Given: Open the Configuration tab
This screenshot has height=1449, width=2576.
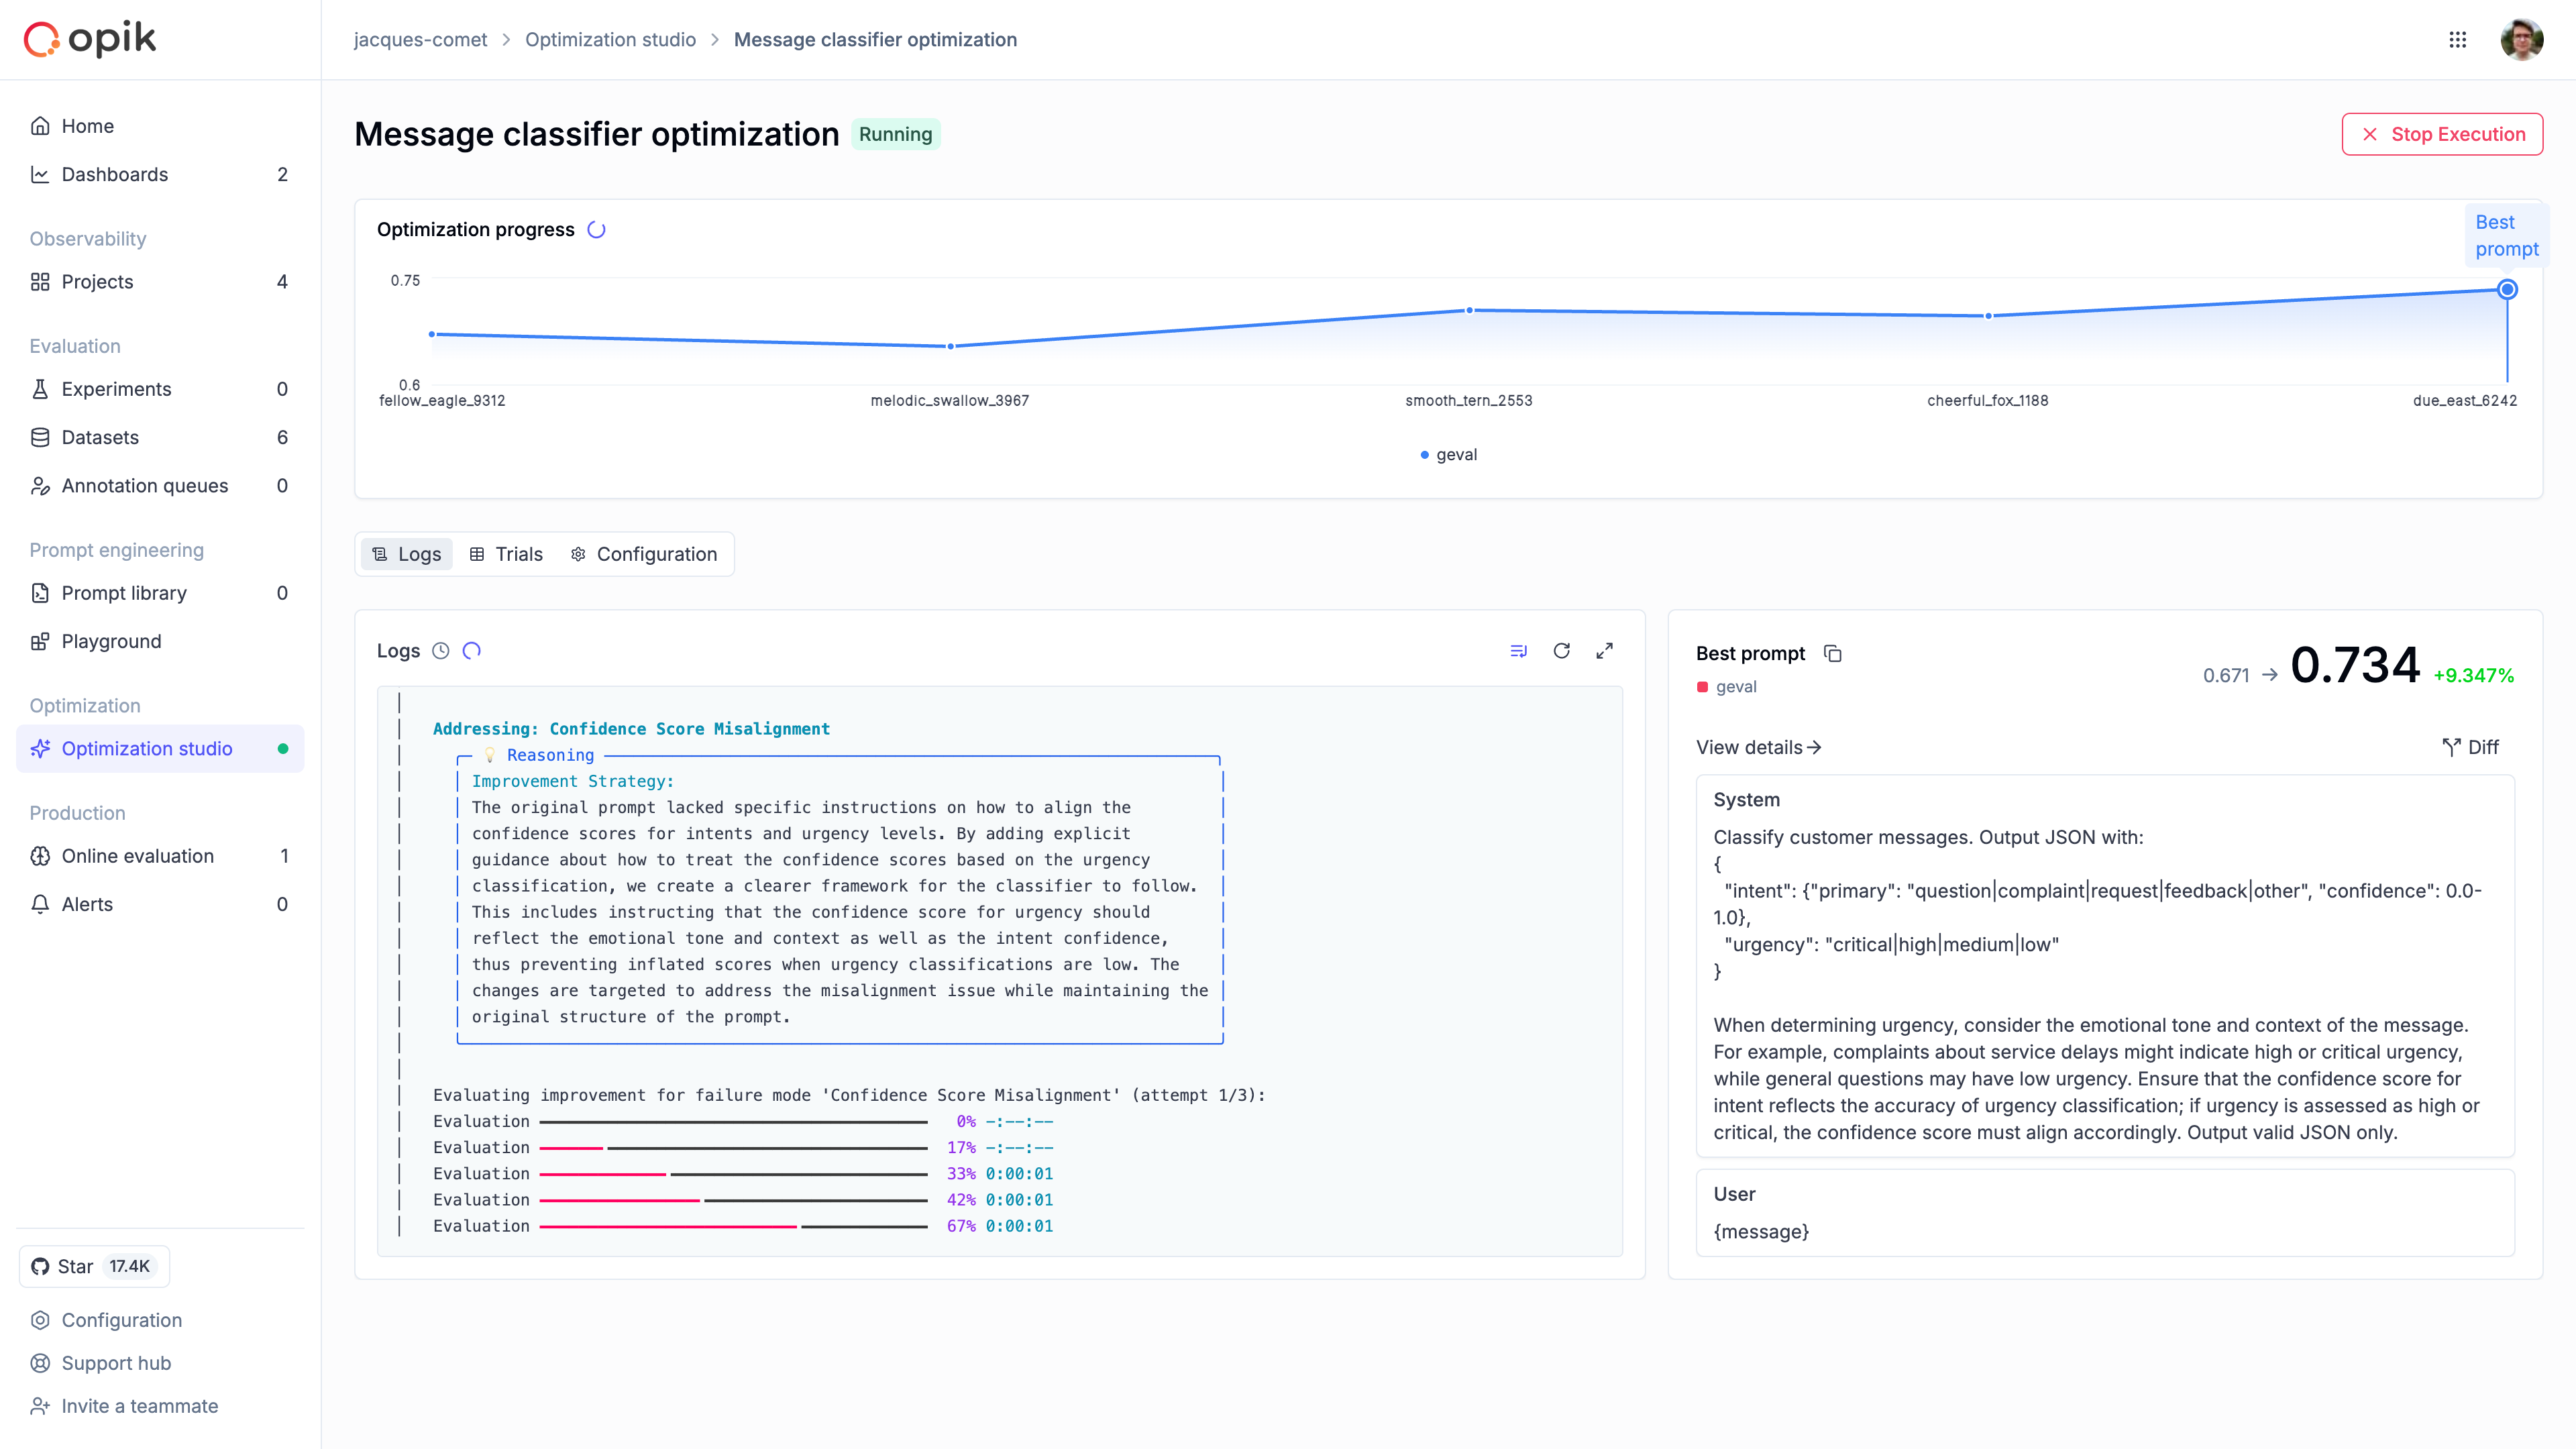Looking at the screenshot, I should (x=645, y=553).
